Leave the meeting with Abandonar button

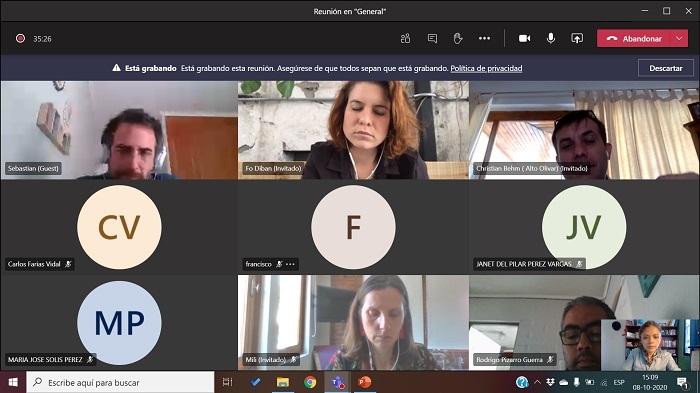tap(634, 38)
